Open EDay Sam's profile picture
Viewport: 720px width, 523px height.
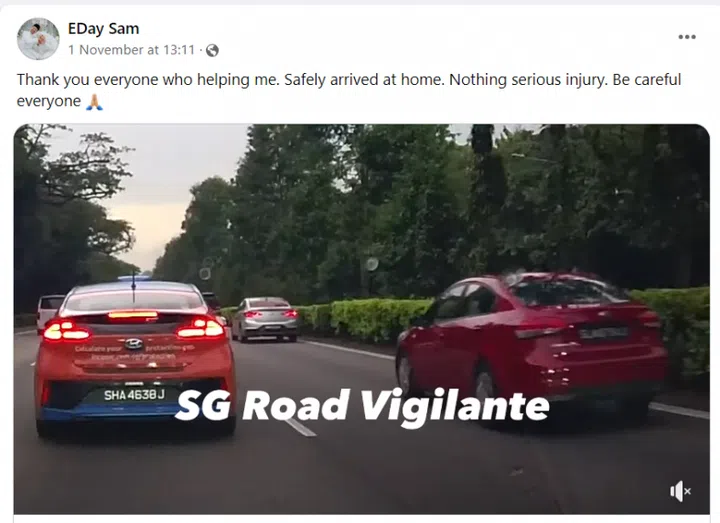[x=38, y=39]
